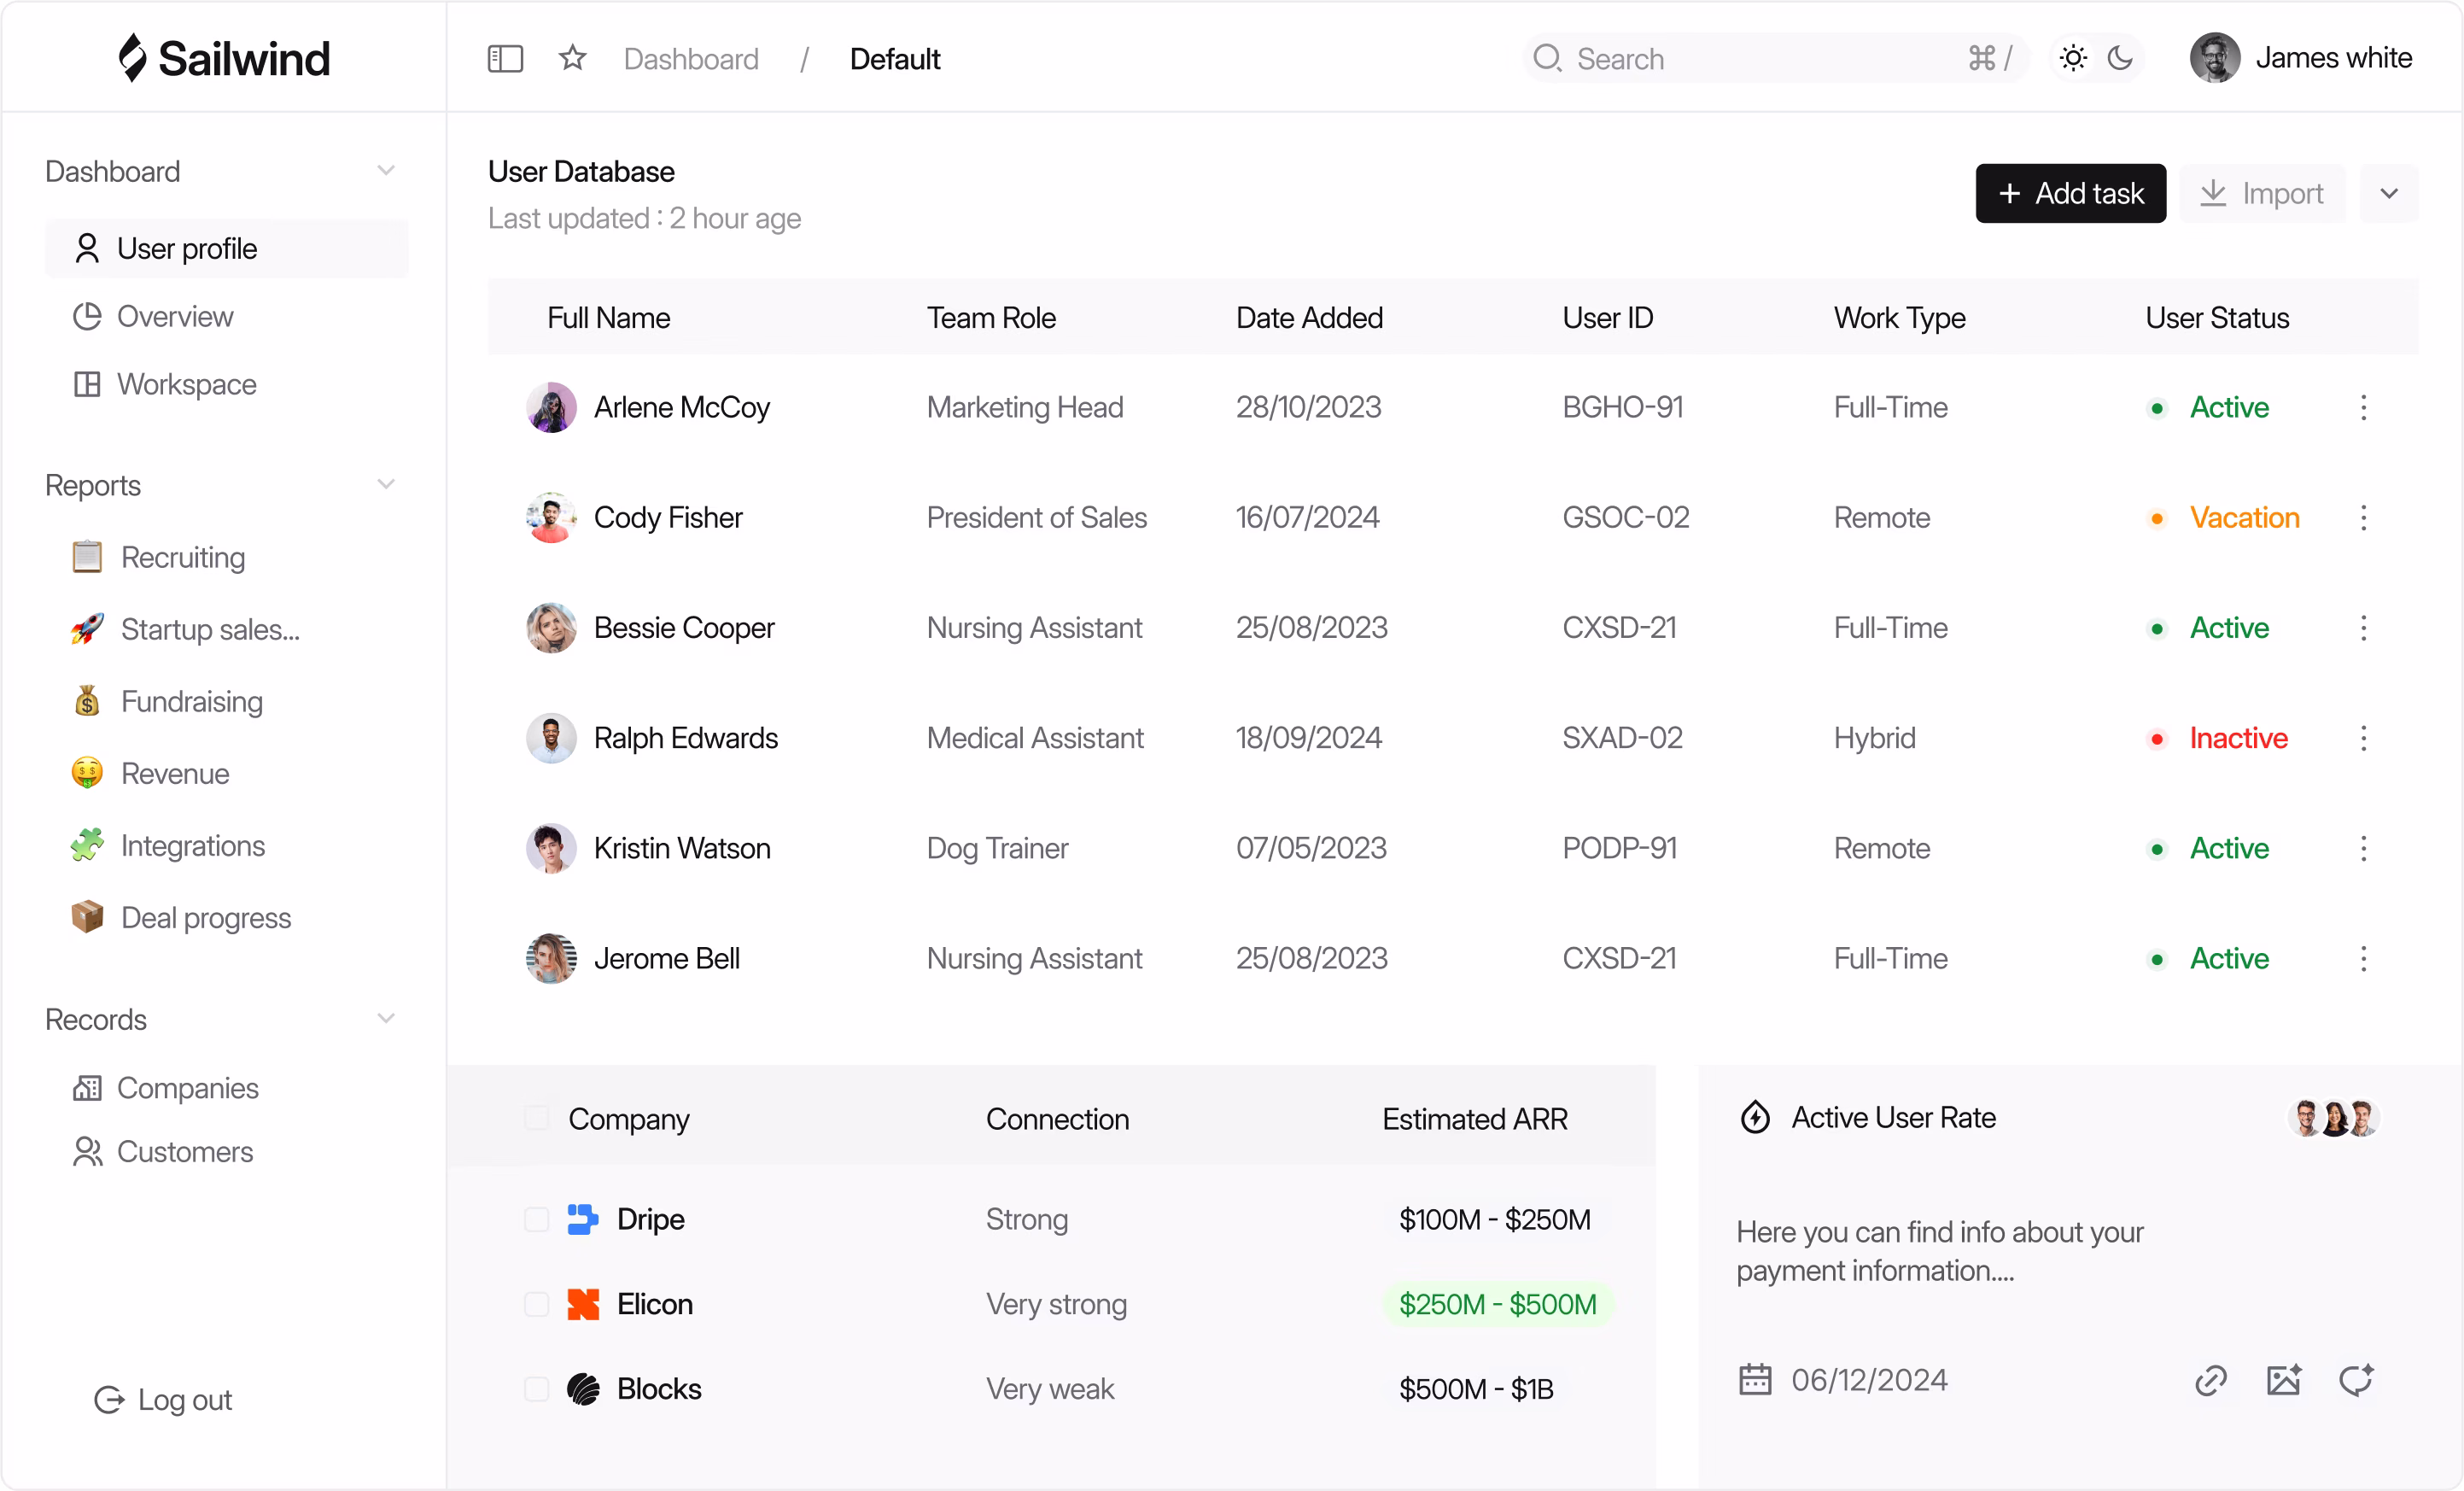This screenshot has height=1491, width=2464.
Task: Switch to light mode sun icon
Action: (x=2073, y=58)
